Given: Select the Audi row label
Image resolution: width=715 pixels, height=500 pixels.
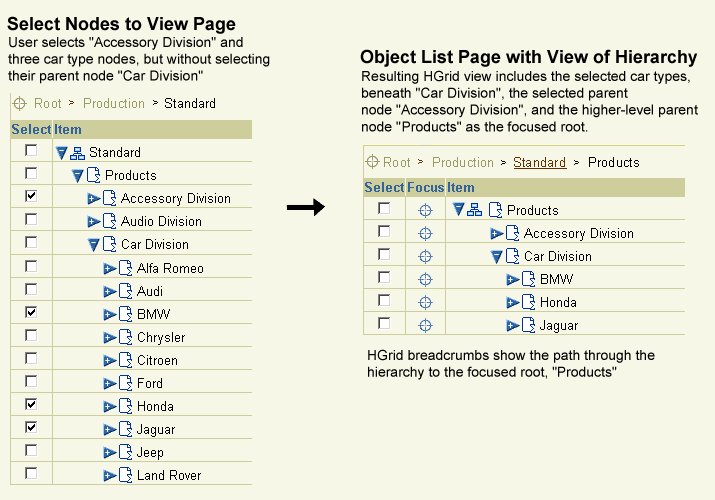Looking at the screenshot, I should (150, 291).
